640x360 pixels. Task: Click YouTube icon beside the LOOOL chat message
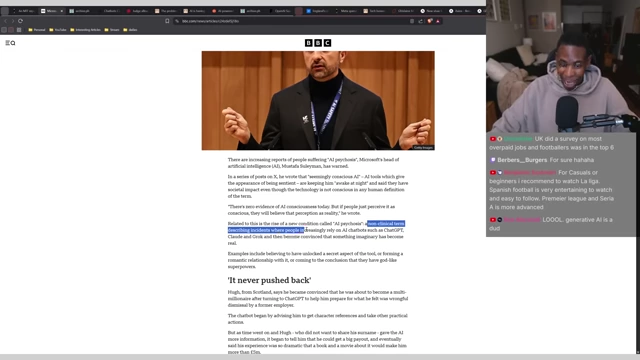(493, 220)
